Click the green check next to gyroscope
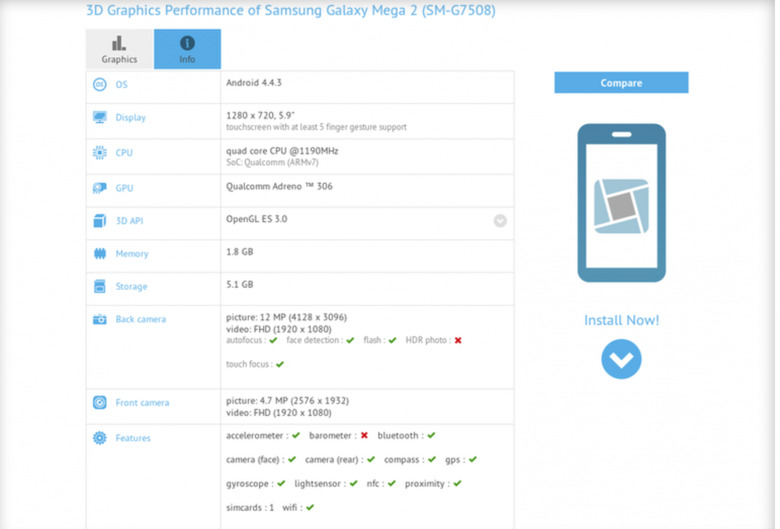 281,483
